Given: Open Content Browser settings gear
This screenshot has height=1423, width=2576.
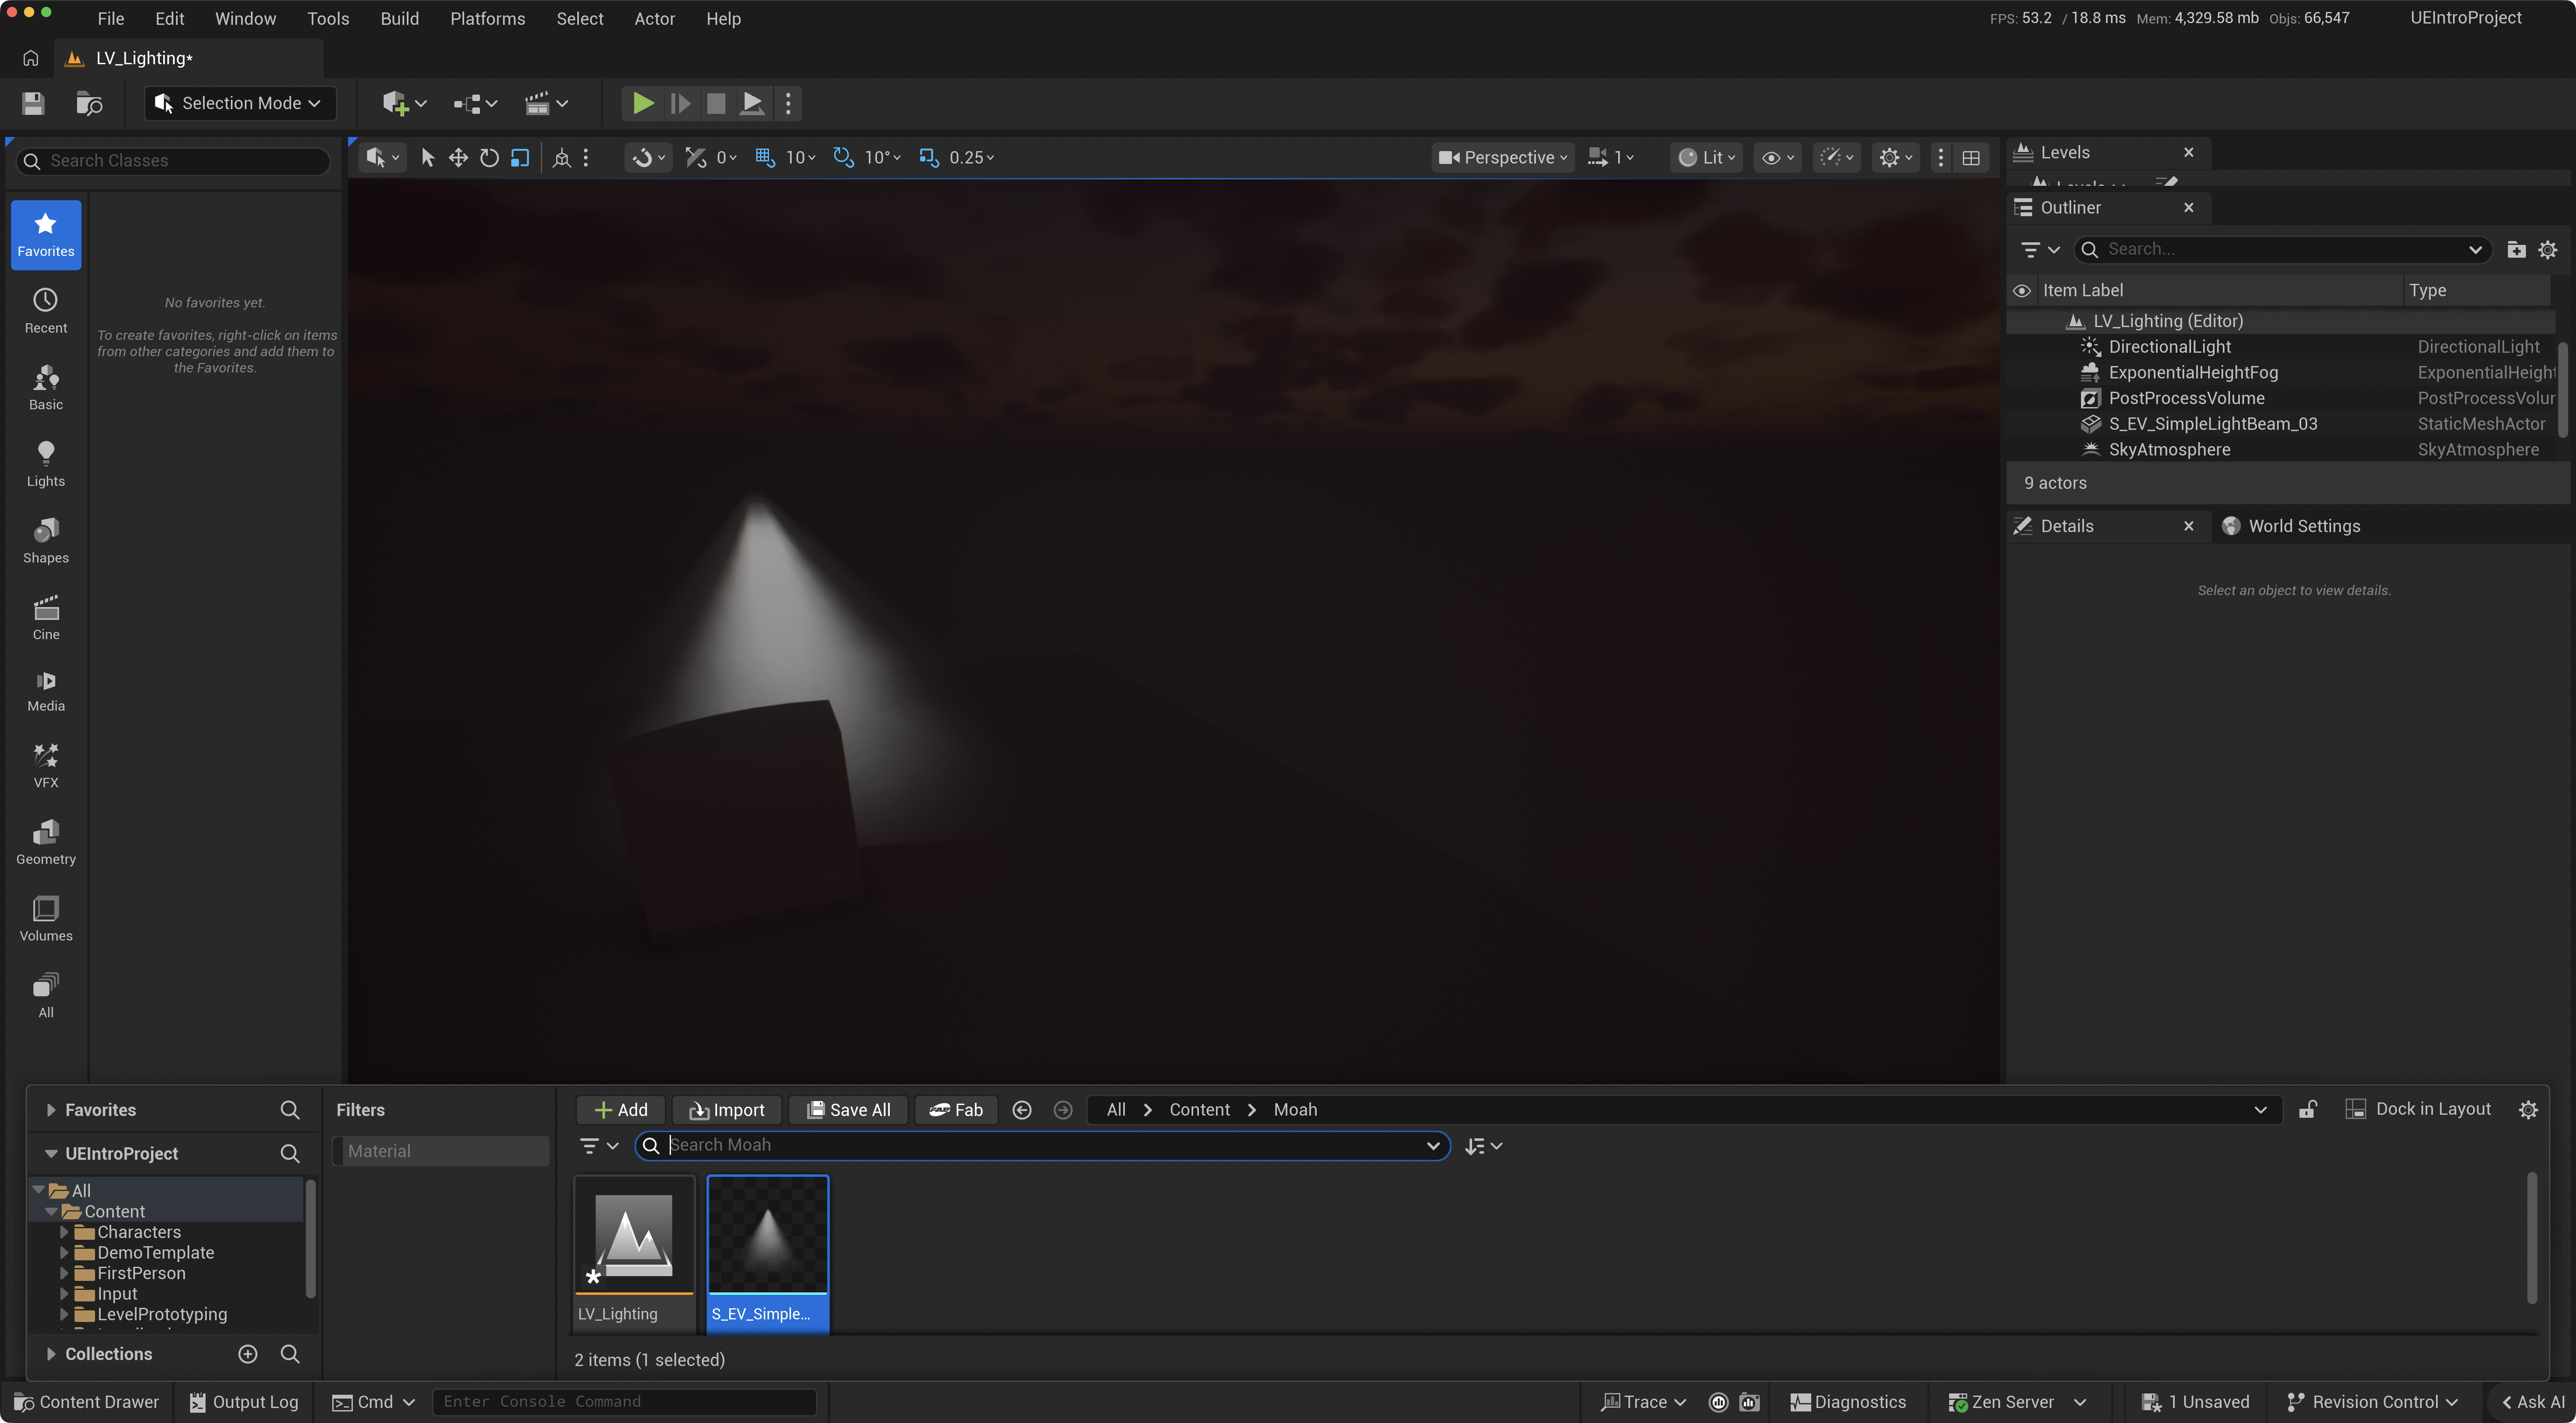Looking at the screenshot, I should pos(2528,1110).
